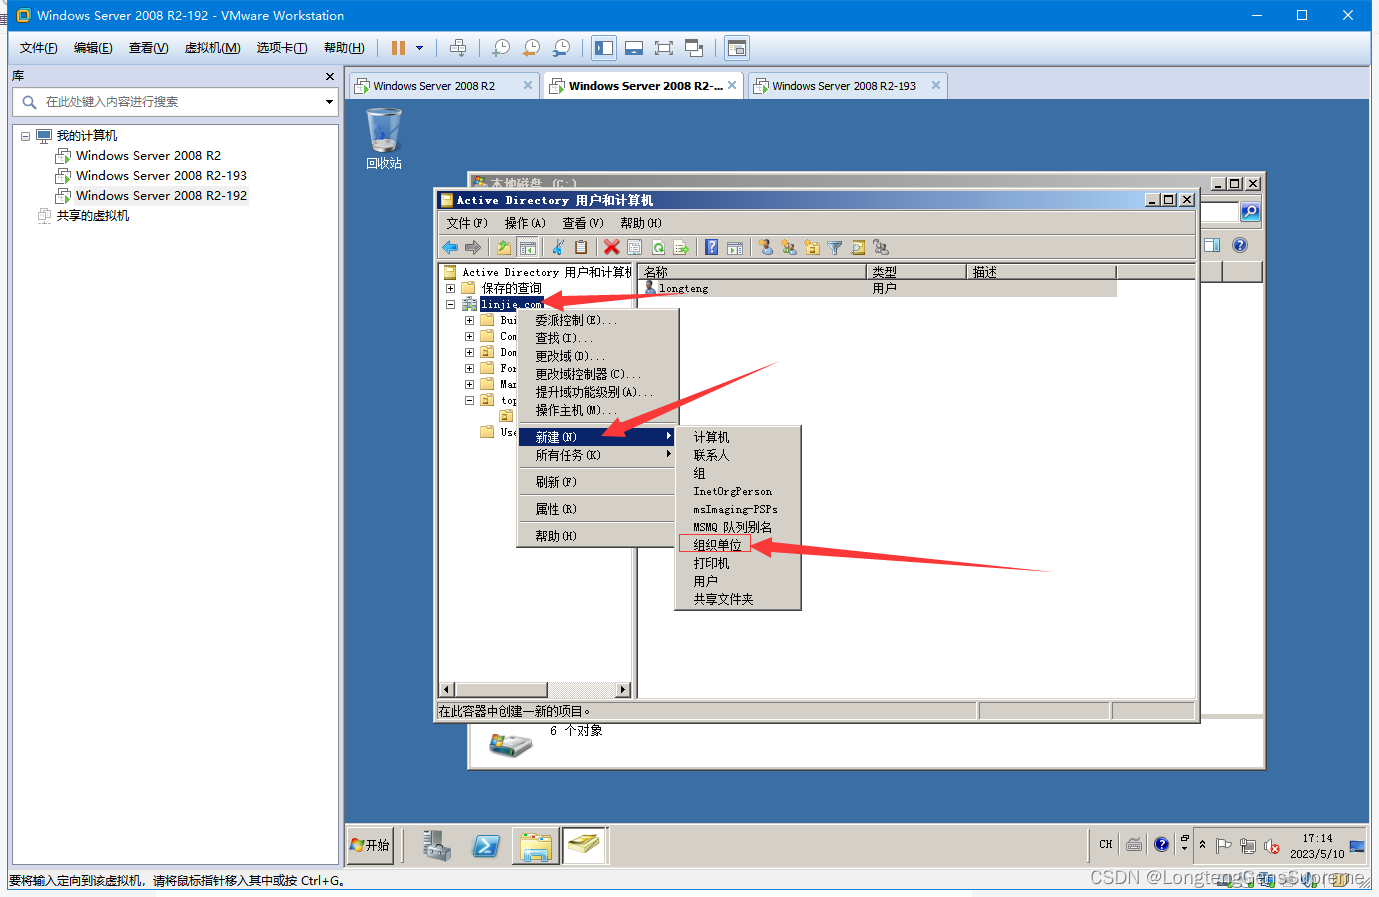This screenshot has width=1379, height=897.
Task: Select Windows Server 2008 R2-193 in library
Action: tap(161, 176)
